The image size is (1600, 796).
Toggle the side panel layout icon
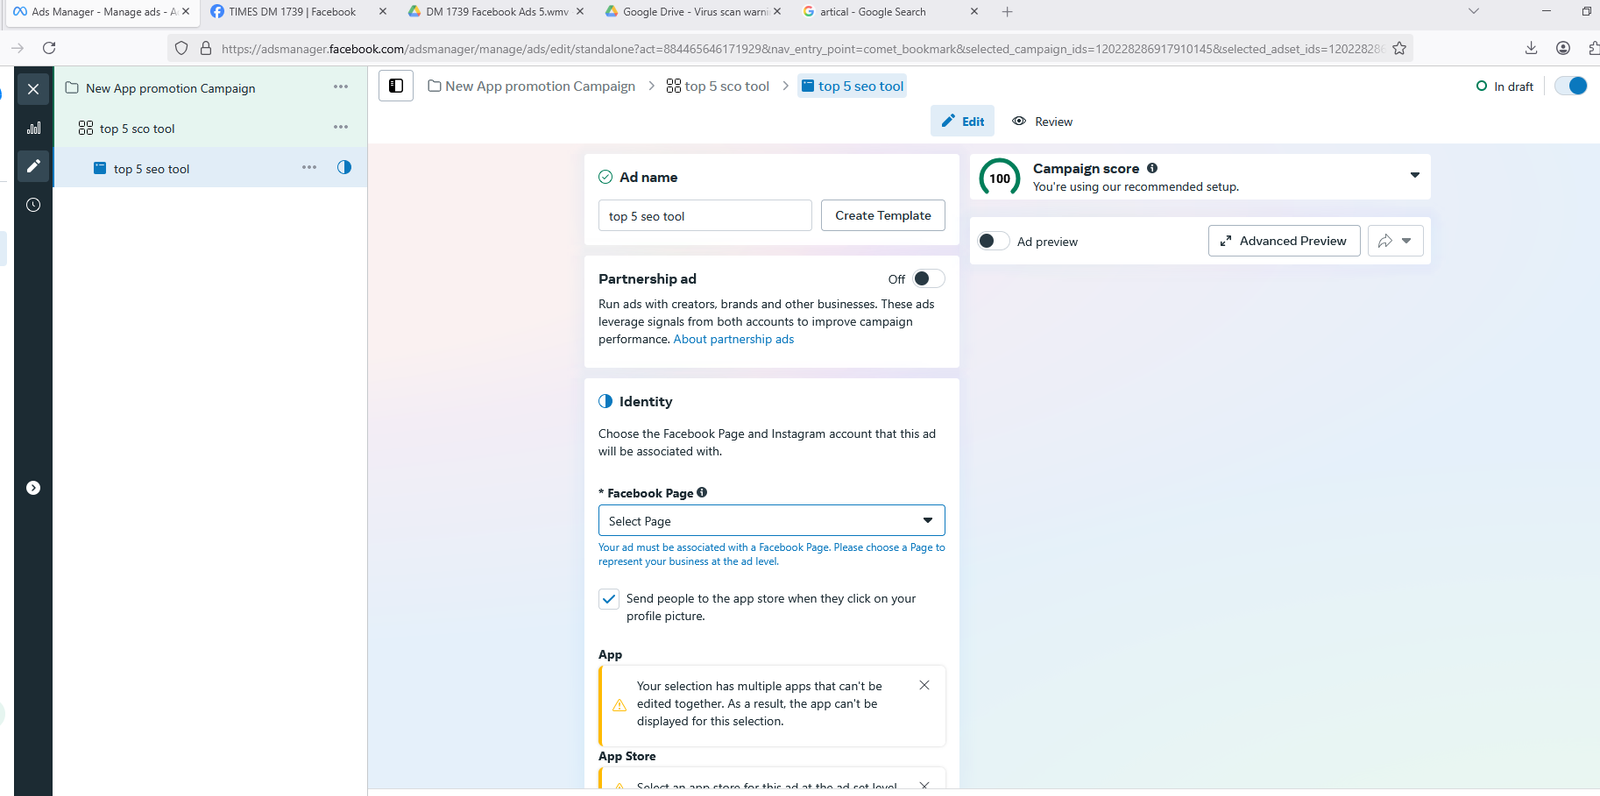pyautogui.click(x=396, y=86)
